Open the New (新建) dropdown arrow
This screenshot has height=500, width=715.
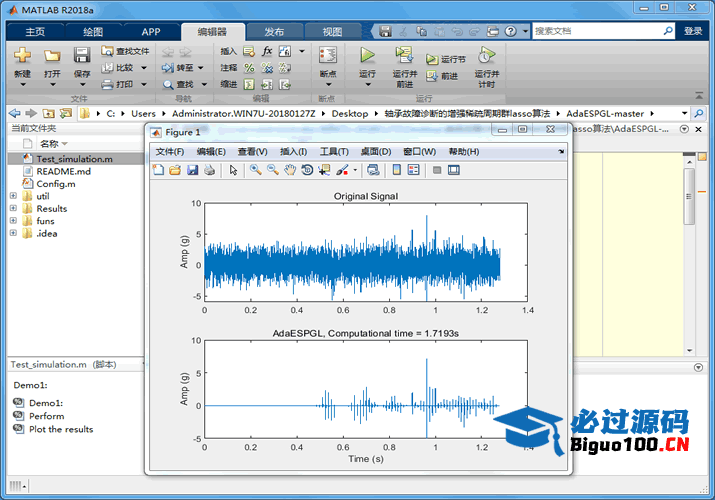point(22,85)
